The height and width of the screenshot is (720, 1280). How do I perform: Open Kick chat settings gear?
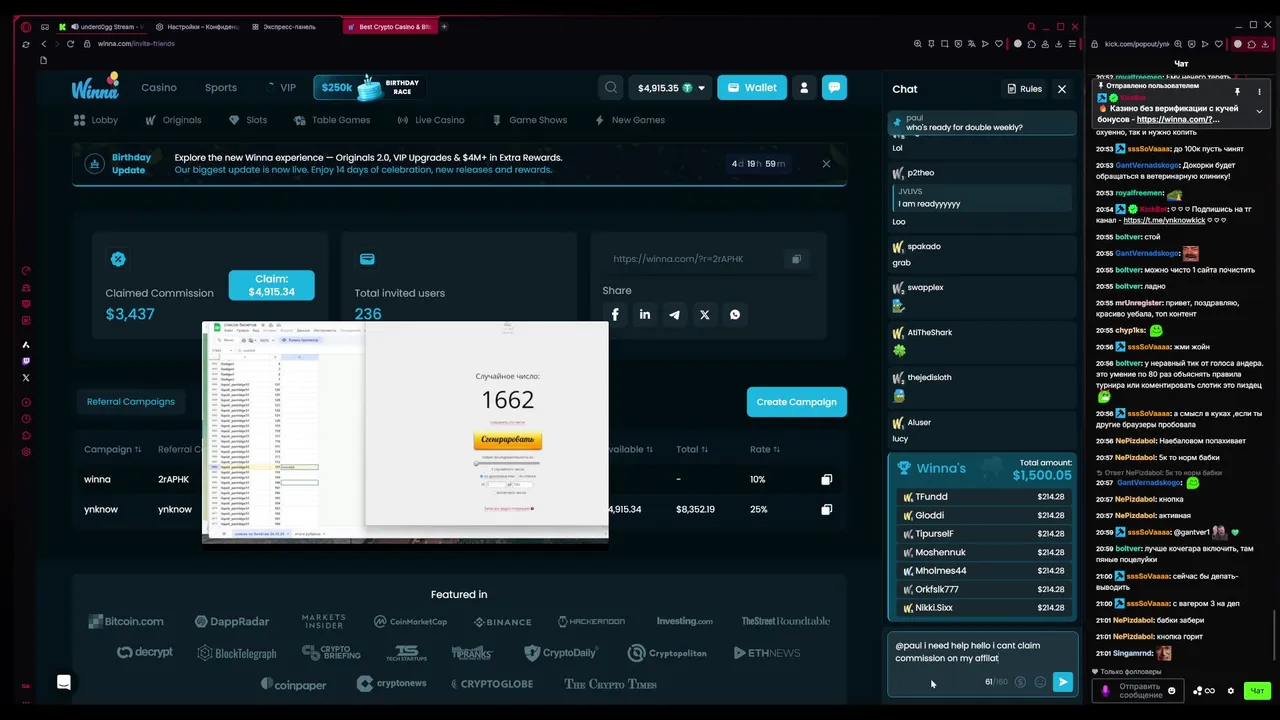click(x=1231, y=691)
